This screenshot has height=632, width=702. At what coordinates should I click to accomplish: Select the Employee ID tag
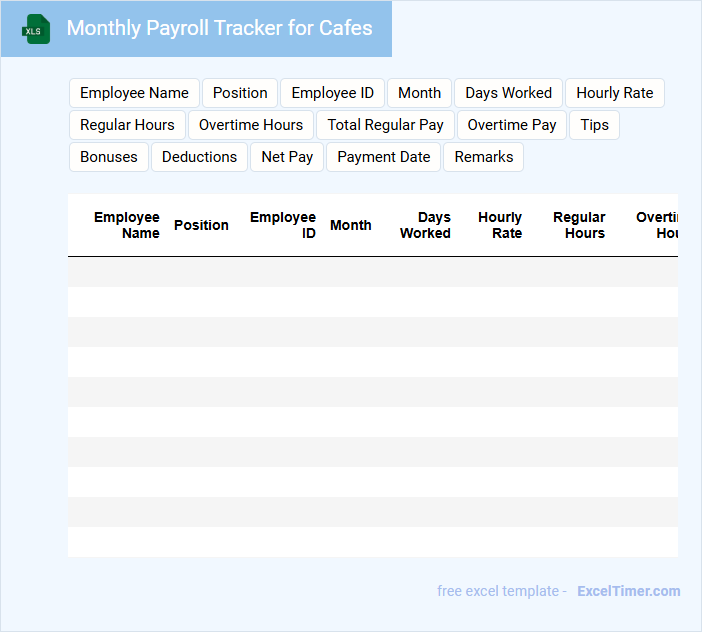click(x=332, y=93)
